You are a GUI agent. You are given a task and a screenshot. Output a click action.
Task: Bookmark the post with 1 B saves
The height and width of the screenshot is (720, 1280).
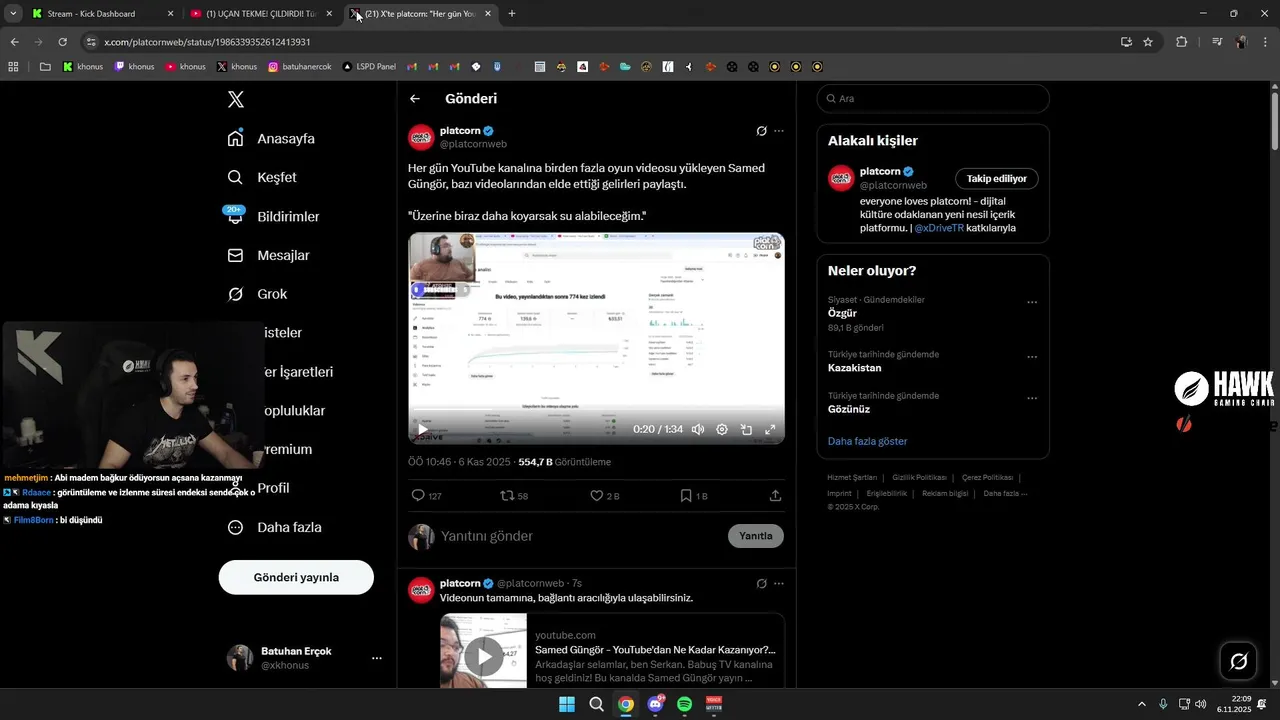[x=686, y=495]
